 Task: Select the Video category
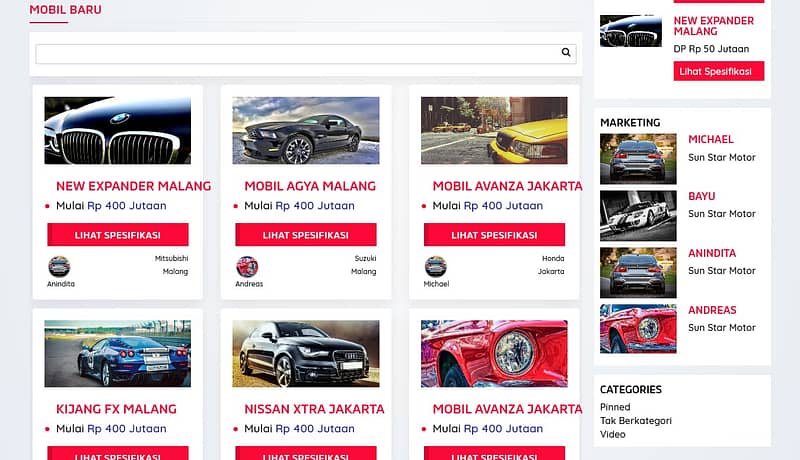612,435
